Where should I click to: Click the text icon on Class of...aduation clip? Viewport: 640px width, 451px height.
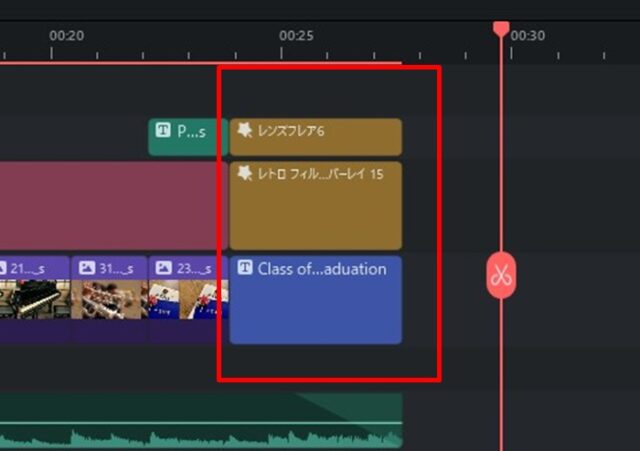[x=244, y=268]
